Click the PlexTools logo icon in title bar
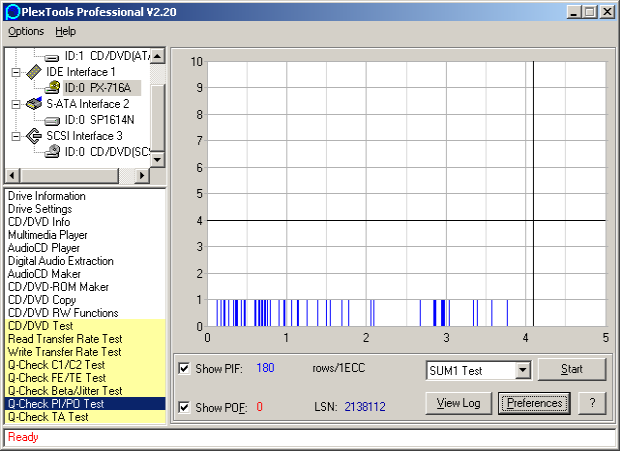The width and height of the screenshot is (620, 451). coord(12,12)
